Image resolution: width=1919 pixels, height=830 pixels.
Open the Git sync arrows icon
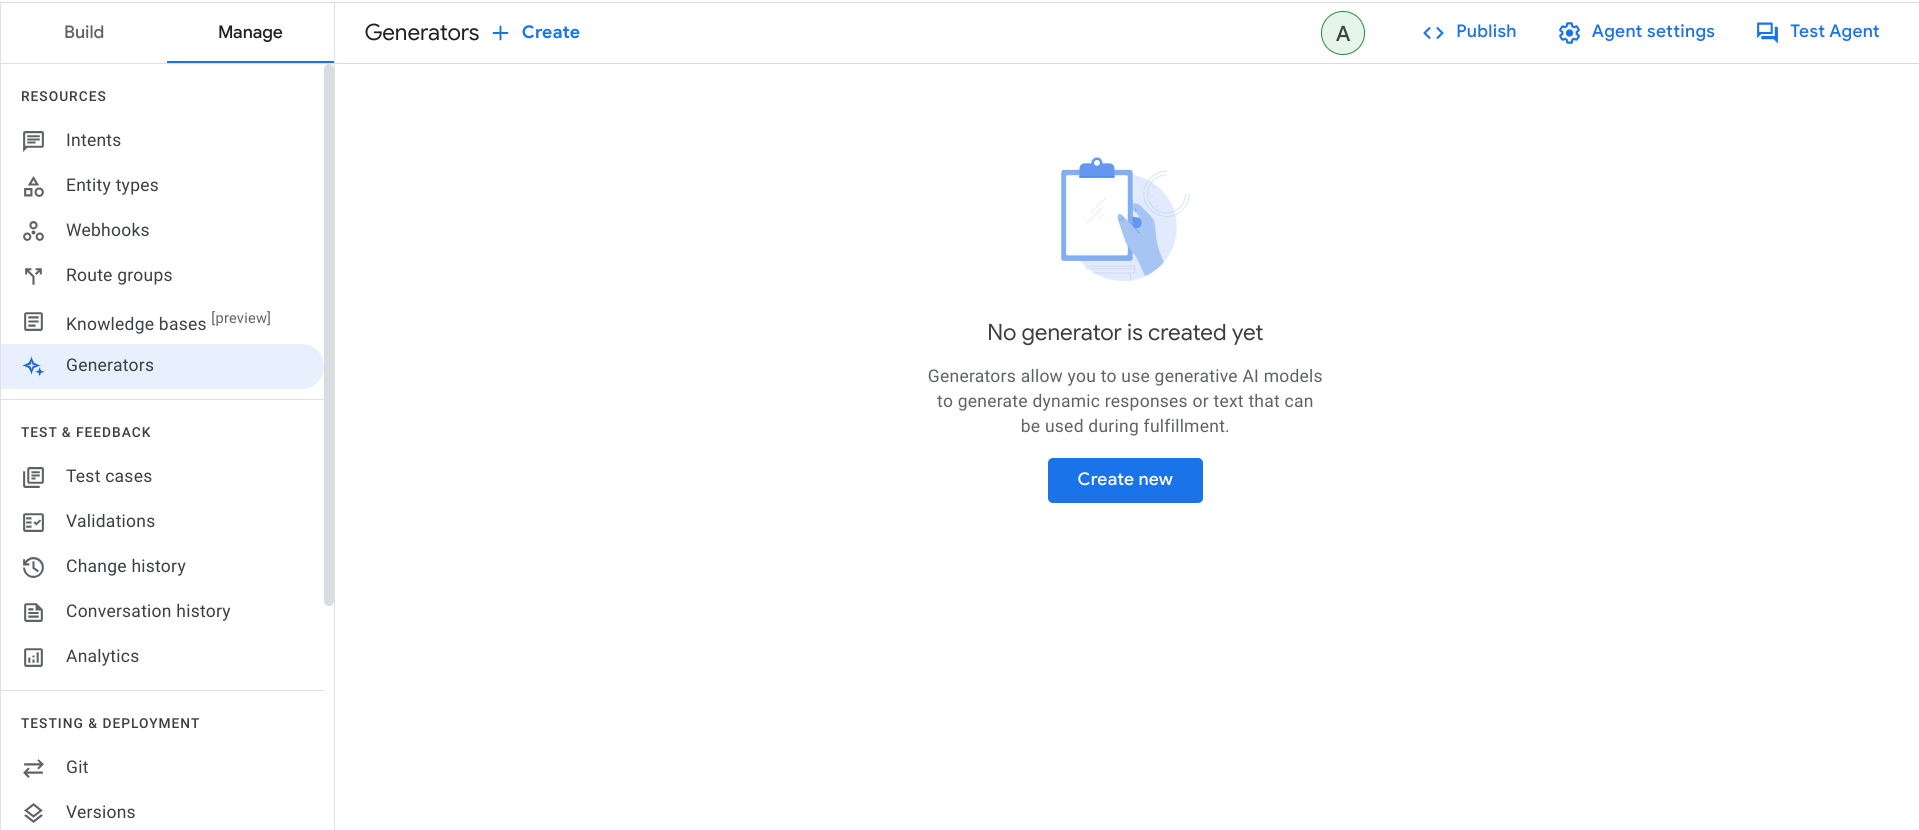click(33, 768)
